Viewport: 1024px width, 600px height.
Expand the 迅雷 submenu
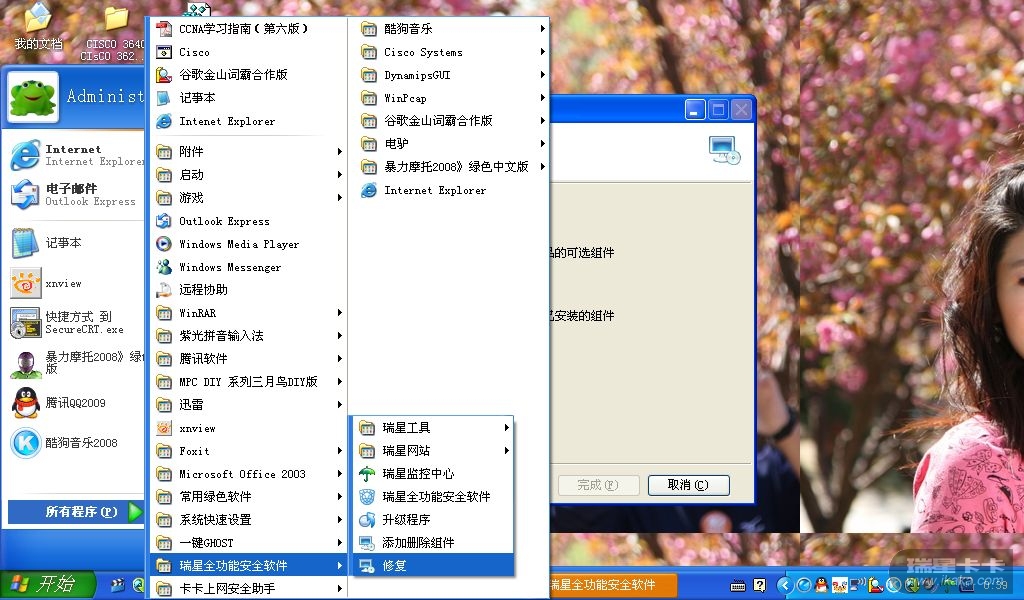[248, 405]
